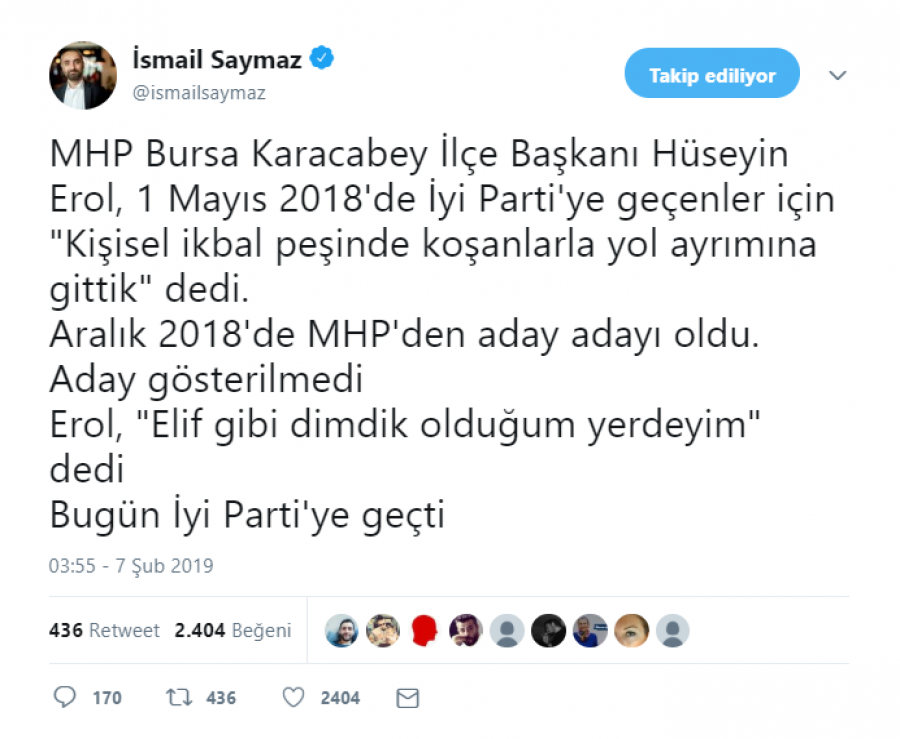
Task: Open first liker avatar in row
Action: (x=342, y=631)
